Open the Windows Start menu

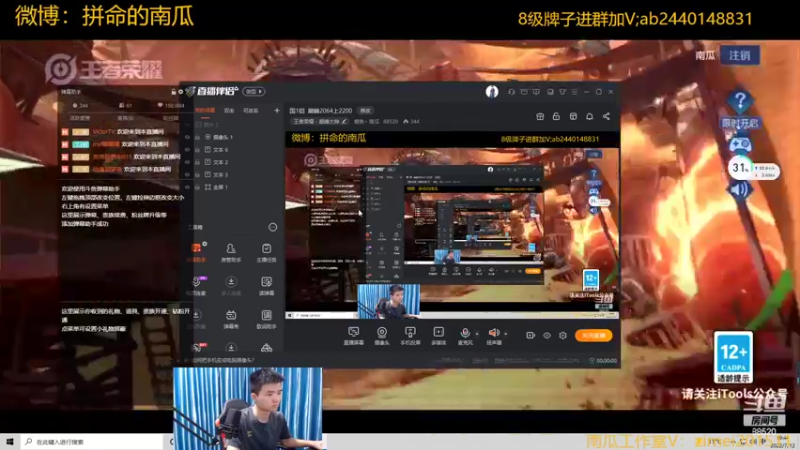point(9,442)
